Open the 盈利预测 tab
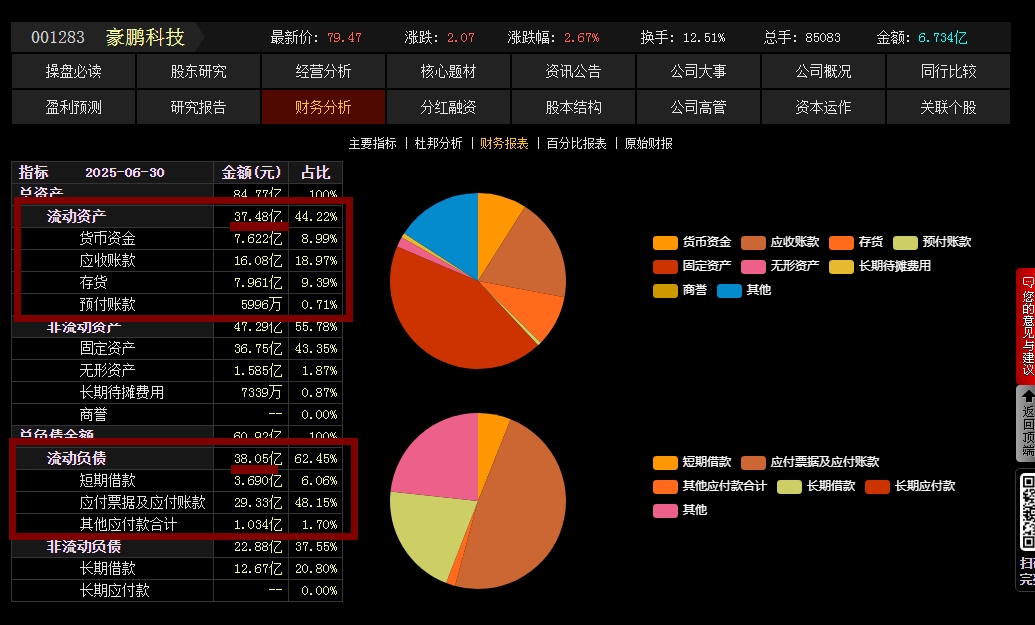The height and width of the screenshot is (625, 1035). pos(73,107)
